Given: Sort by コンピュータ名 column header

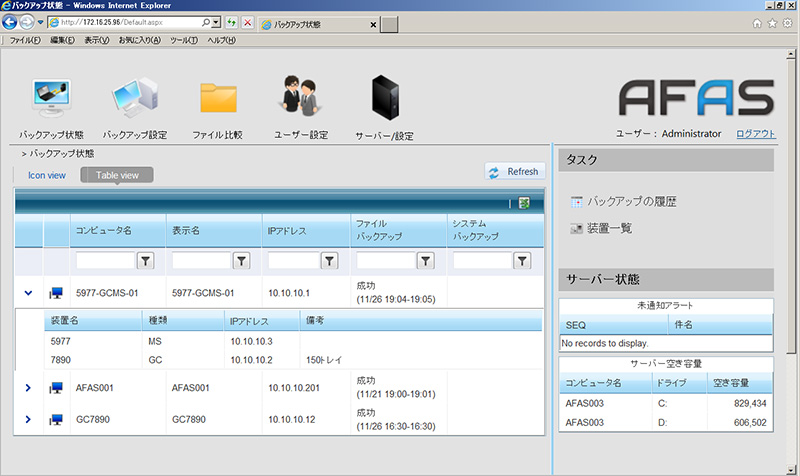Looking at the screenshot, I should [104, 231].
